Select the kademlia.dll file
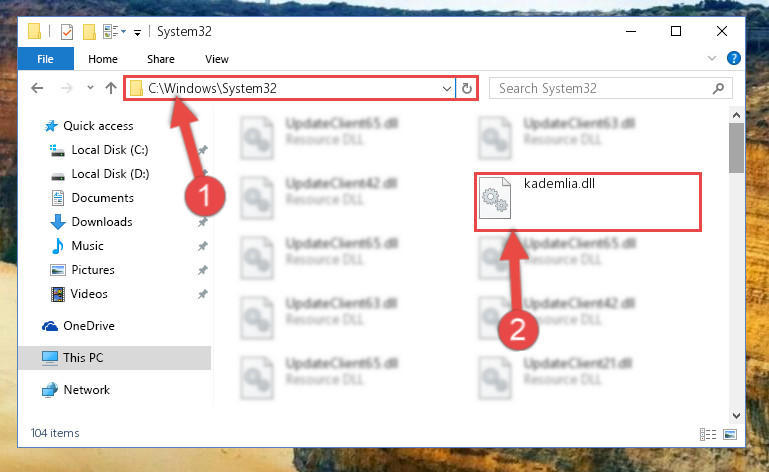769x472 pixels. pyautogui.click(x=588, y=201)
